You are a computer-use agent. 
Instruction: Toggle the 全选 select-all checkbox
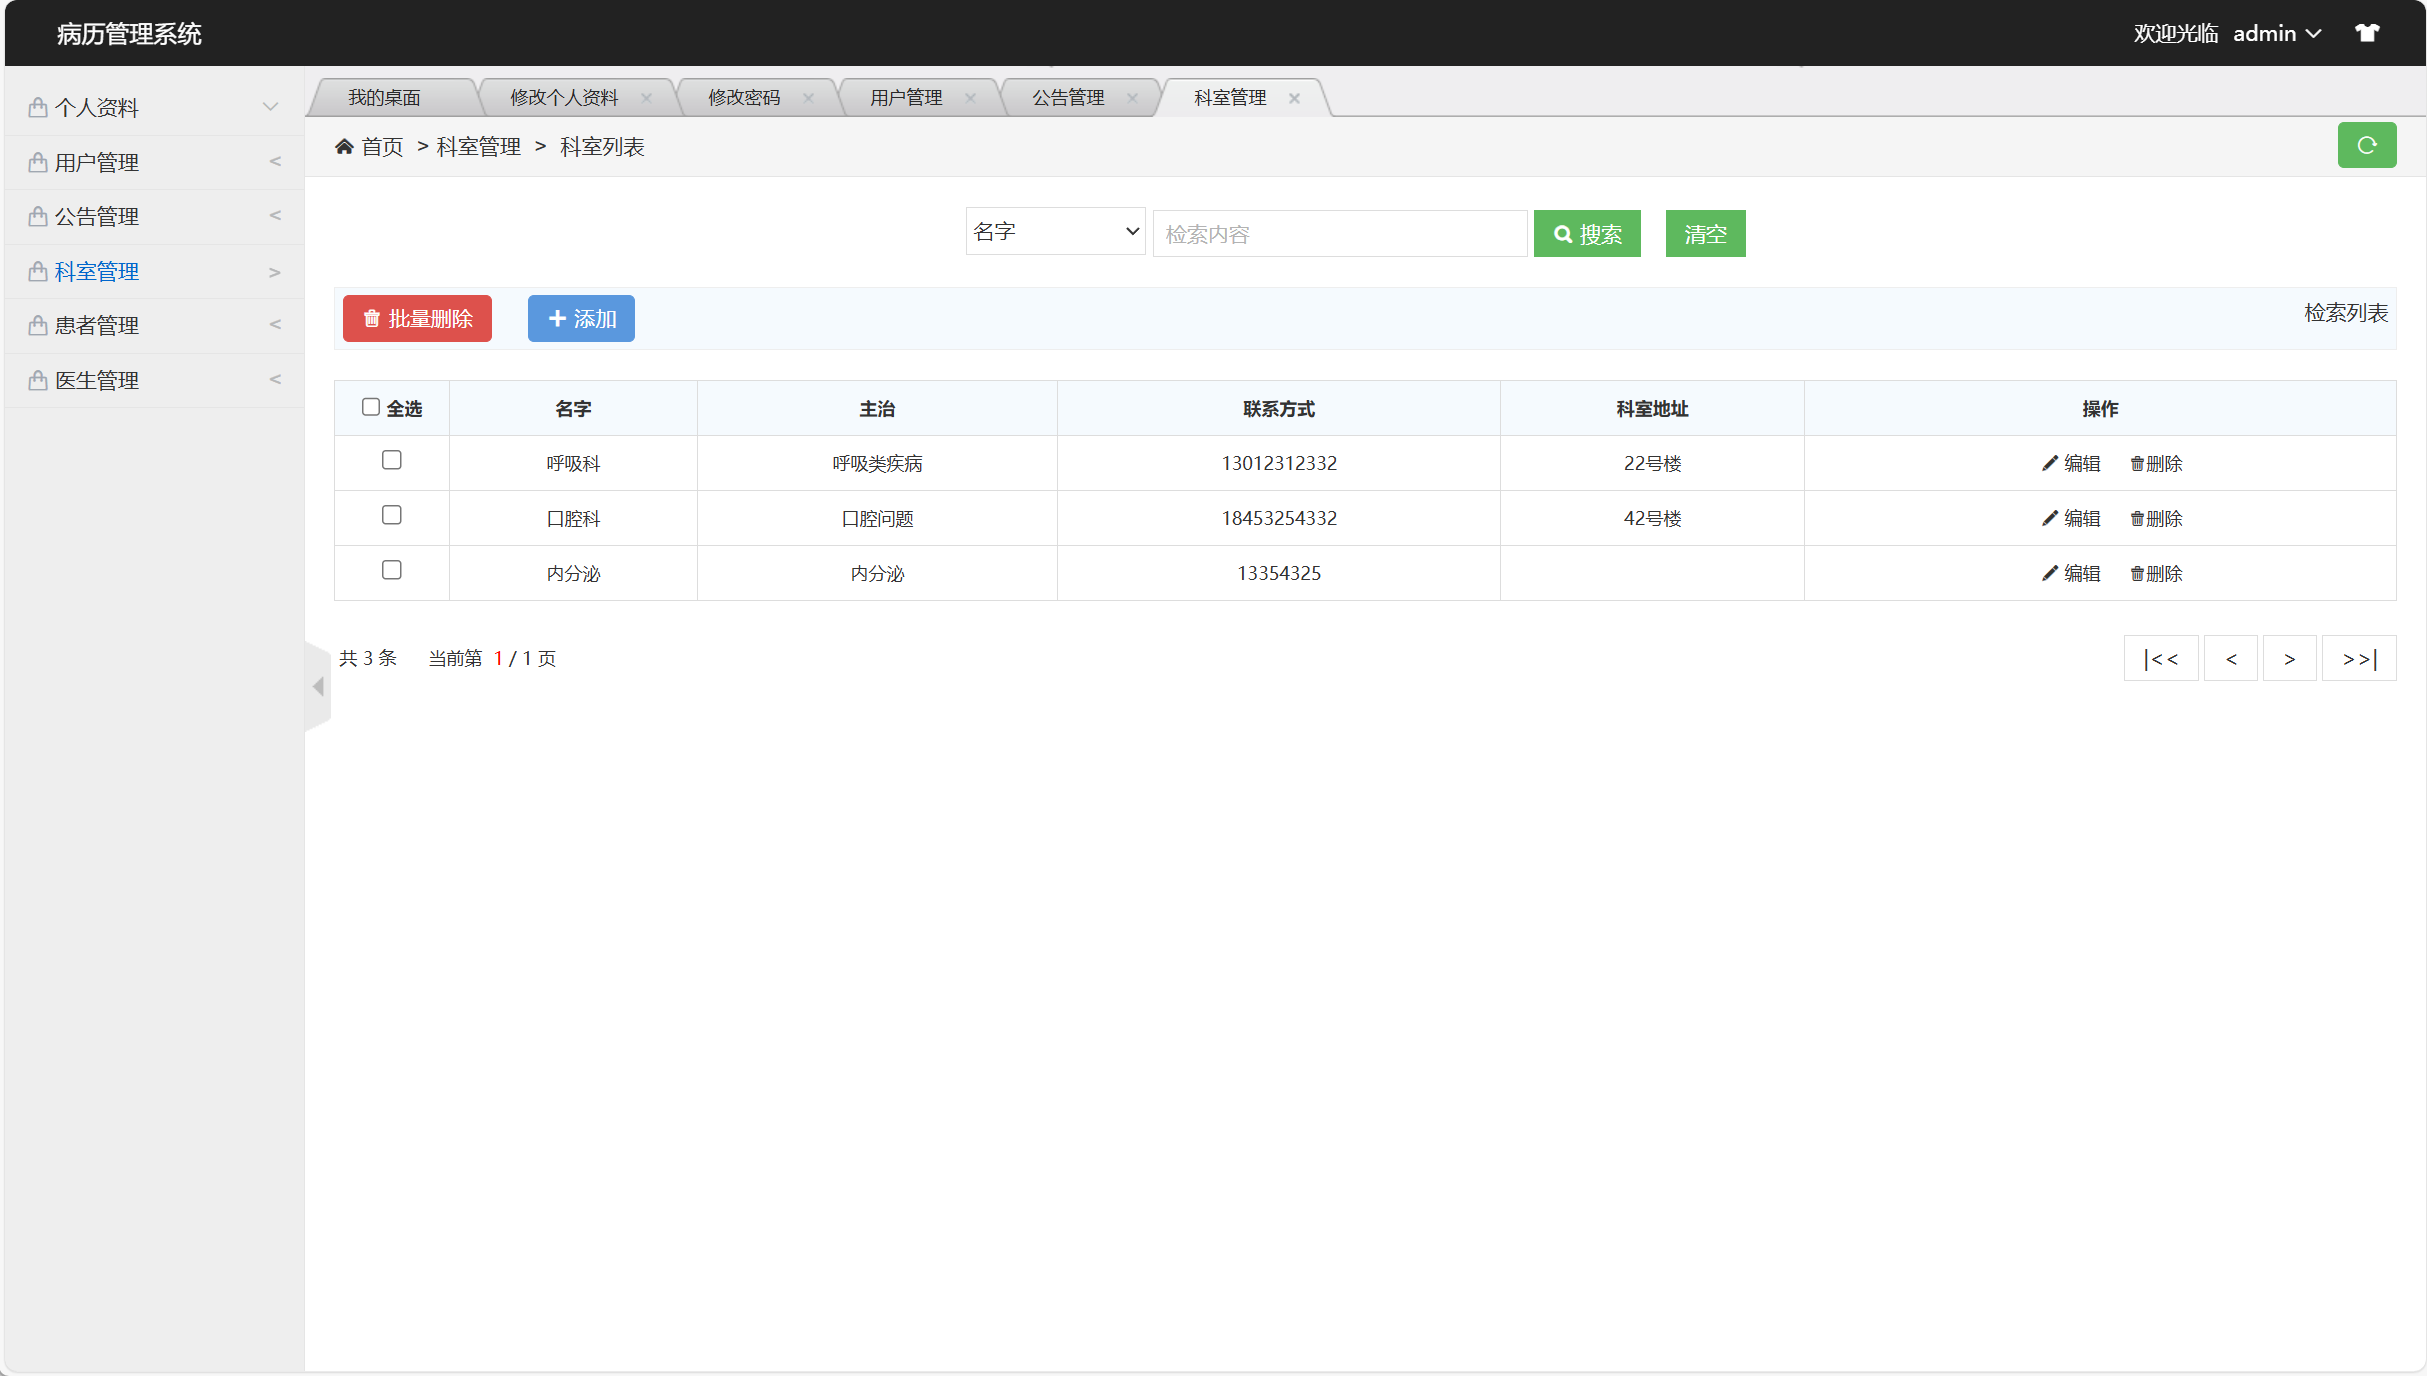point(371,407)
